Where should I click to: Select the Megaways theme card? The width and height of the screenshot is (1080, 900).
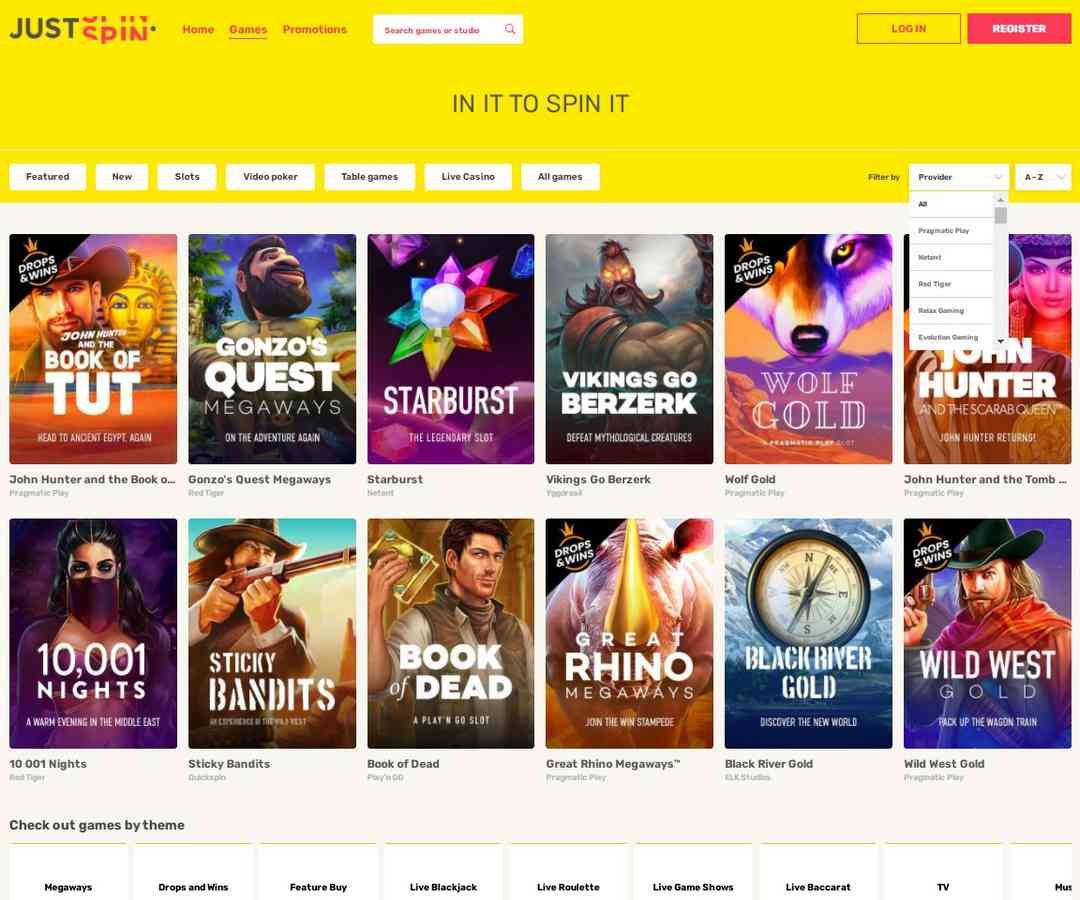68,873
